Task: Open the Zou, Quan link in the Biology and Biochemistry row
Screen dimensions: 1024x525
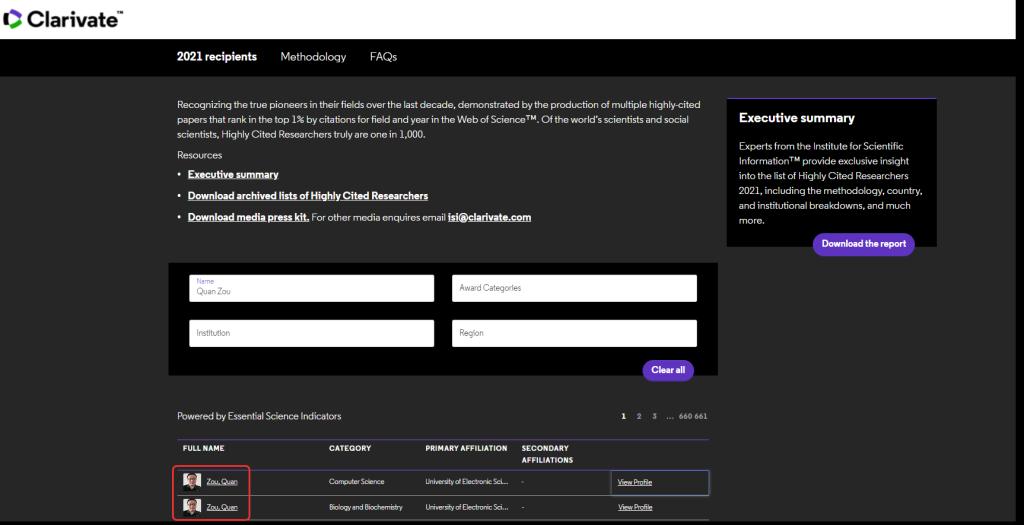Action: click(222, 507)
